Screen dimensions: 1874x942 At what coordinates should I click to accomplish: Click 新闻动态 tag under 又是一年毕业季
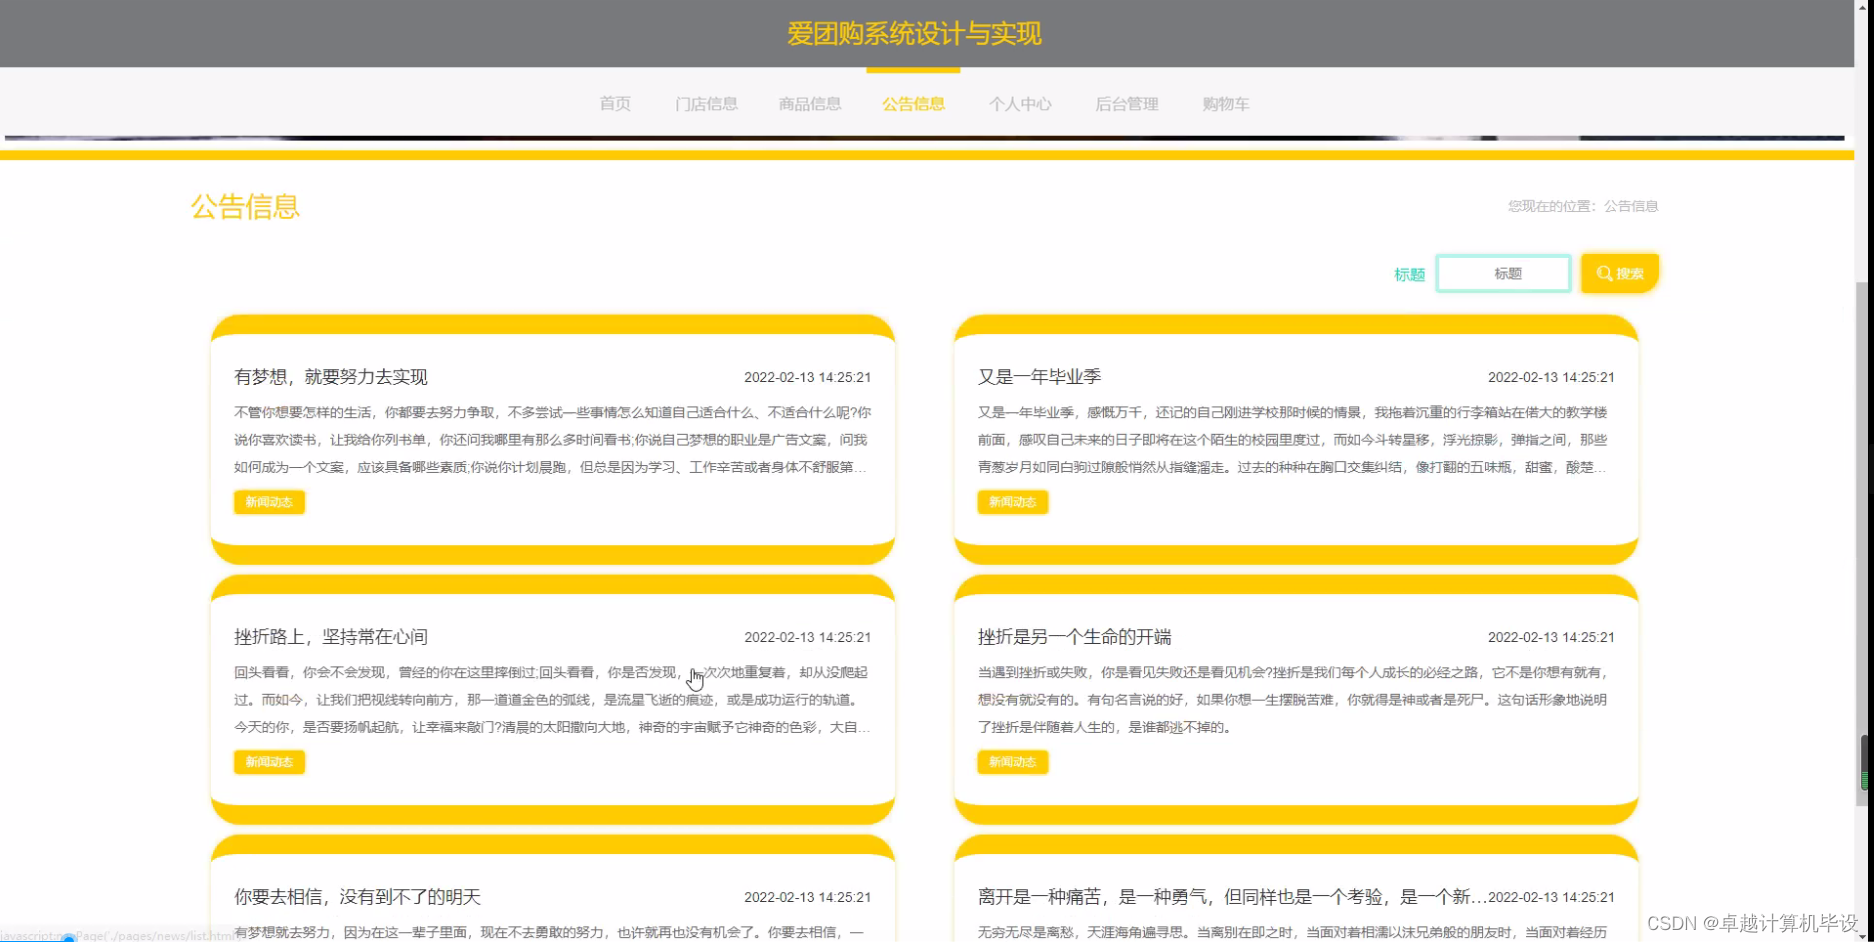point(1012,502)
